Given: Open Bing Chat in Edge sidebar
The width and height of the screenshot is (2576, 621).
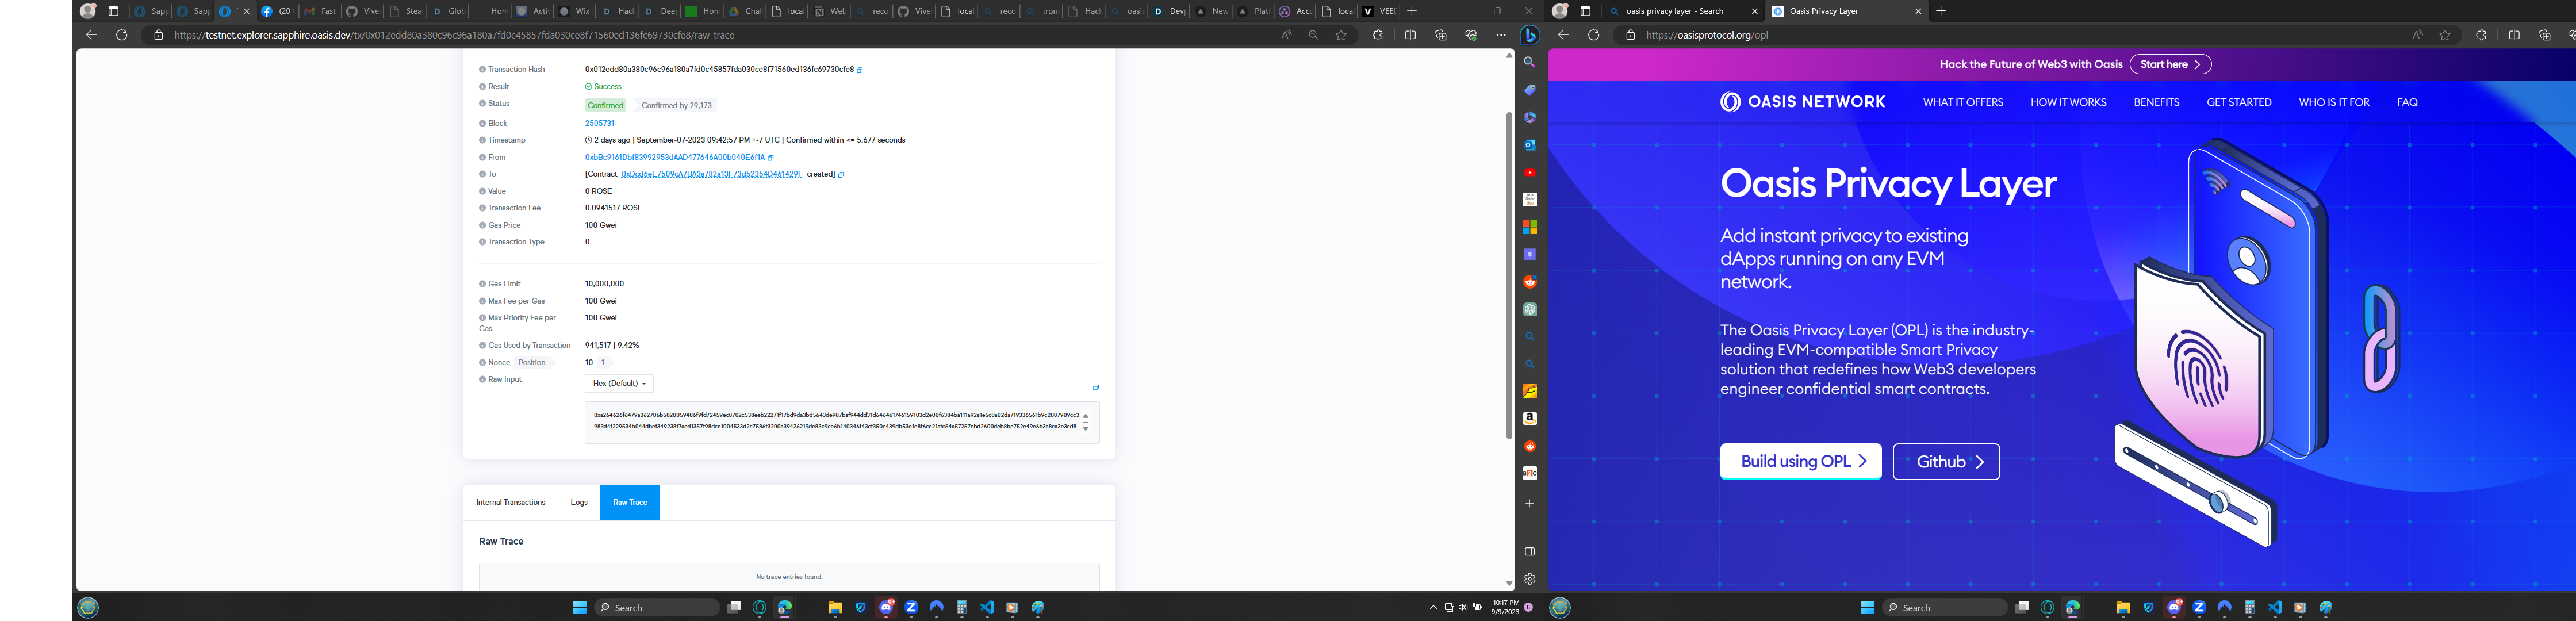Looking at the screenshot, I should (x=1529, y=35).
